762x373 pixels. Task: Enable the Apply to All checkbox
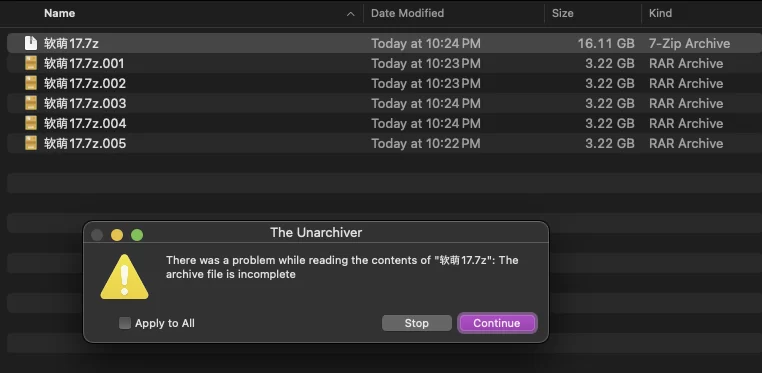click(x=125, y=323)
